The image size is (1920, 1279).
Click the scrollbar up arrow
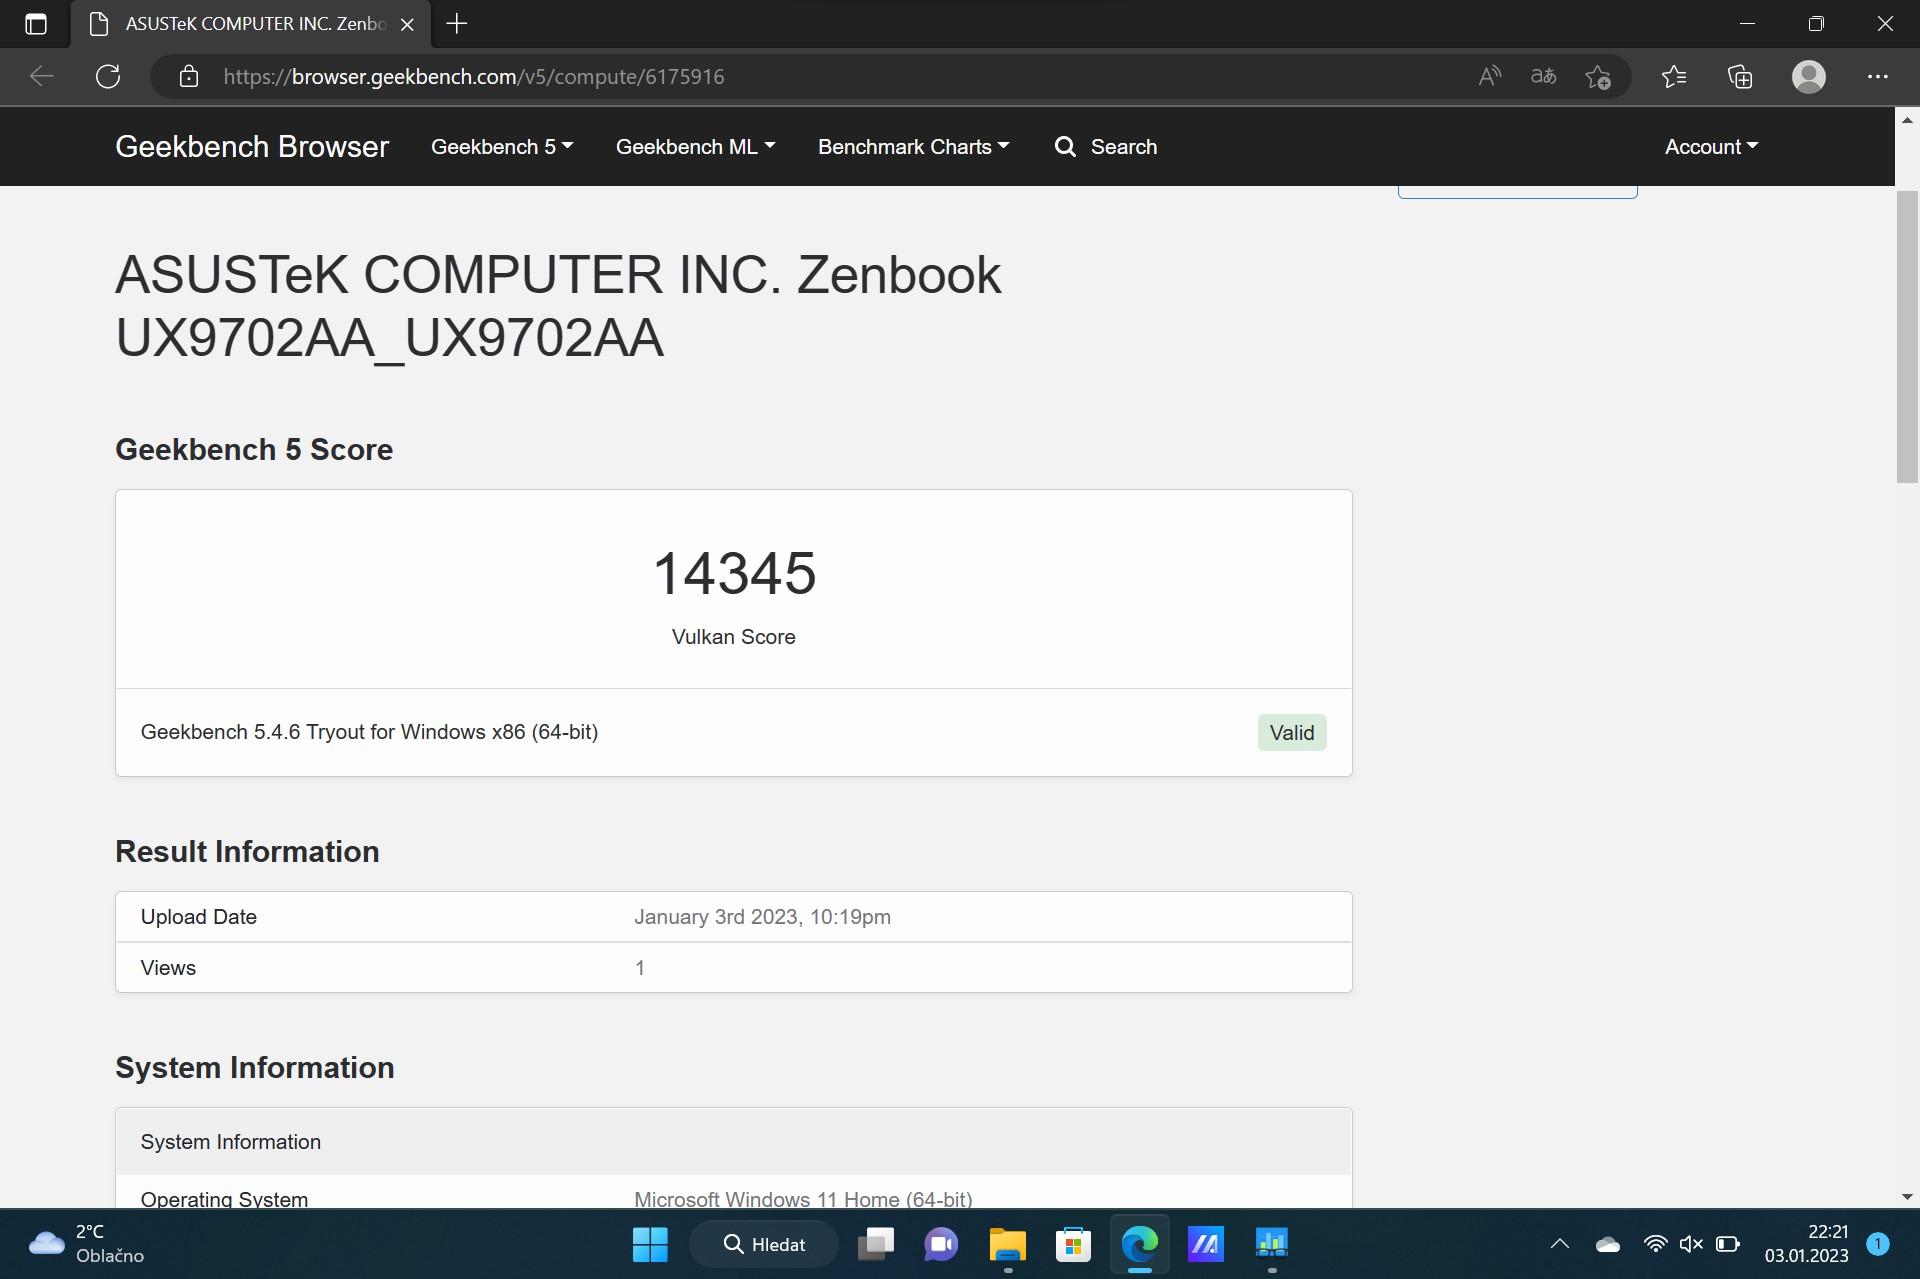pos(1907,119)
